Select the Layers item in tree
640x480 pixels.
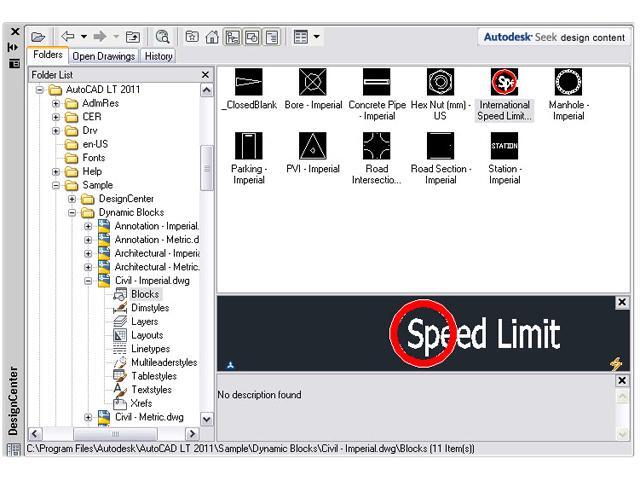pos(144,322)
